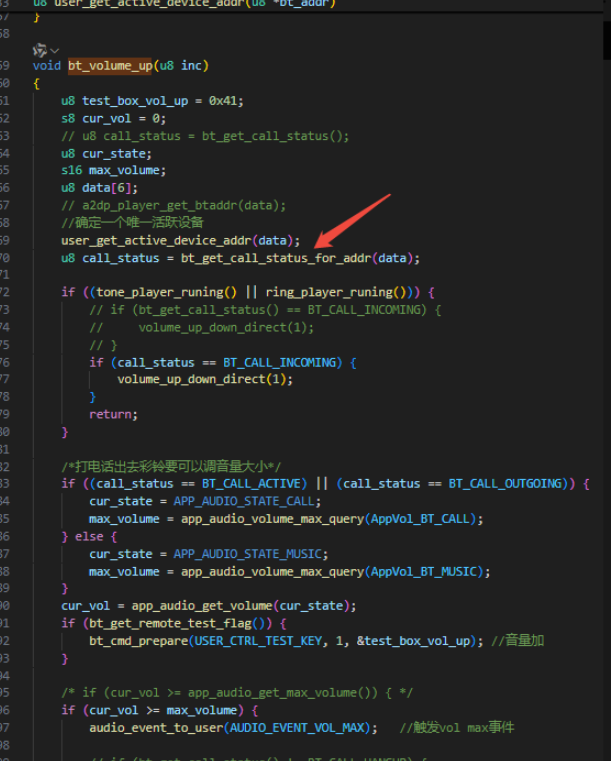
Task: Click the Chinese comment 确定一个唯一活跃设备
Action: click(132, 222)
